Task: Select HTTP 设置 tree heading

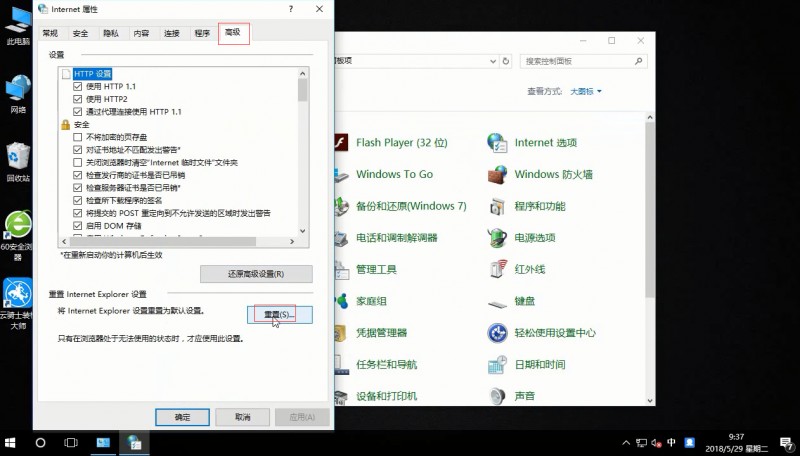Action: click(x=92, y=74)
